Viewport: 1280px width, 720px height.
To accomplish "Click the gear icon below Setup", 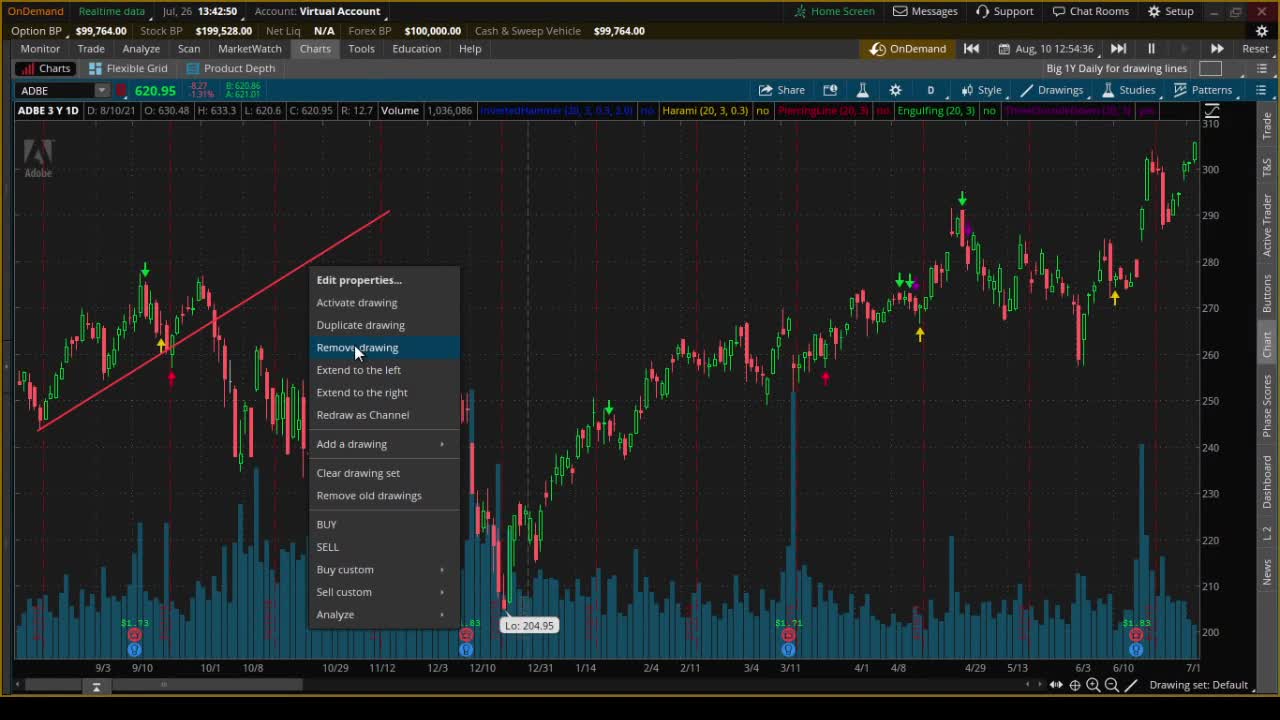I will (x=1262, y=31).
